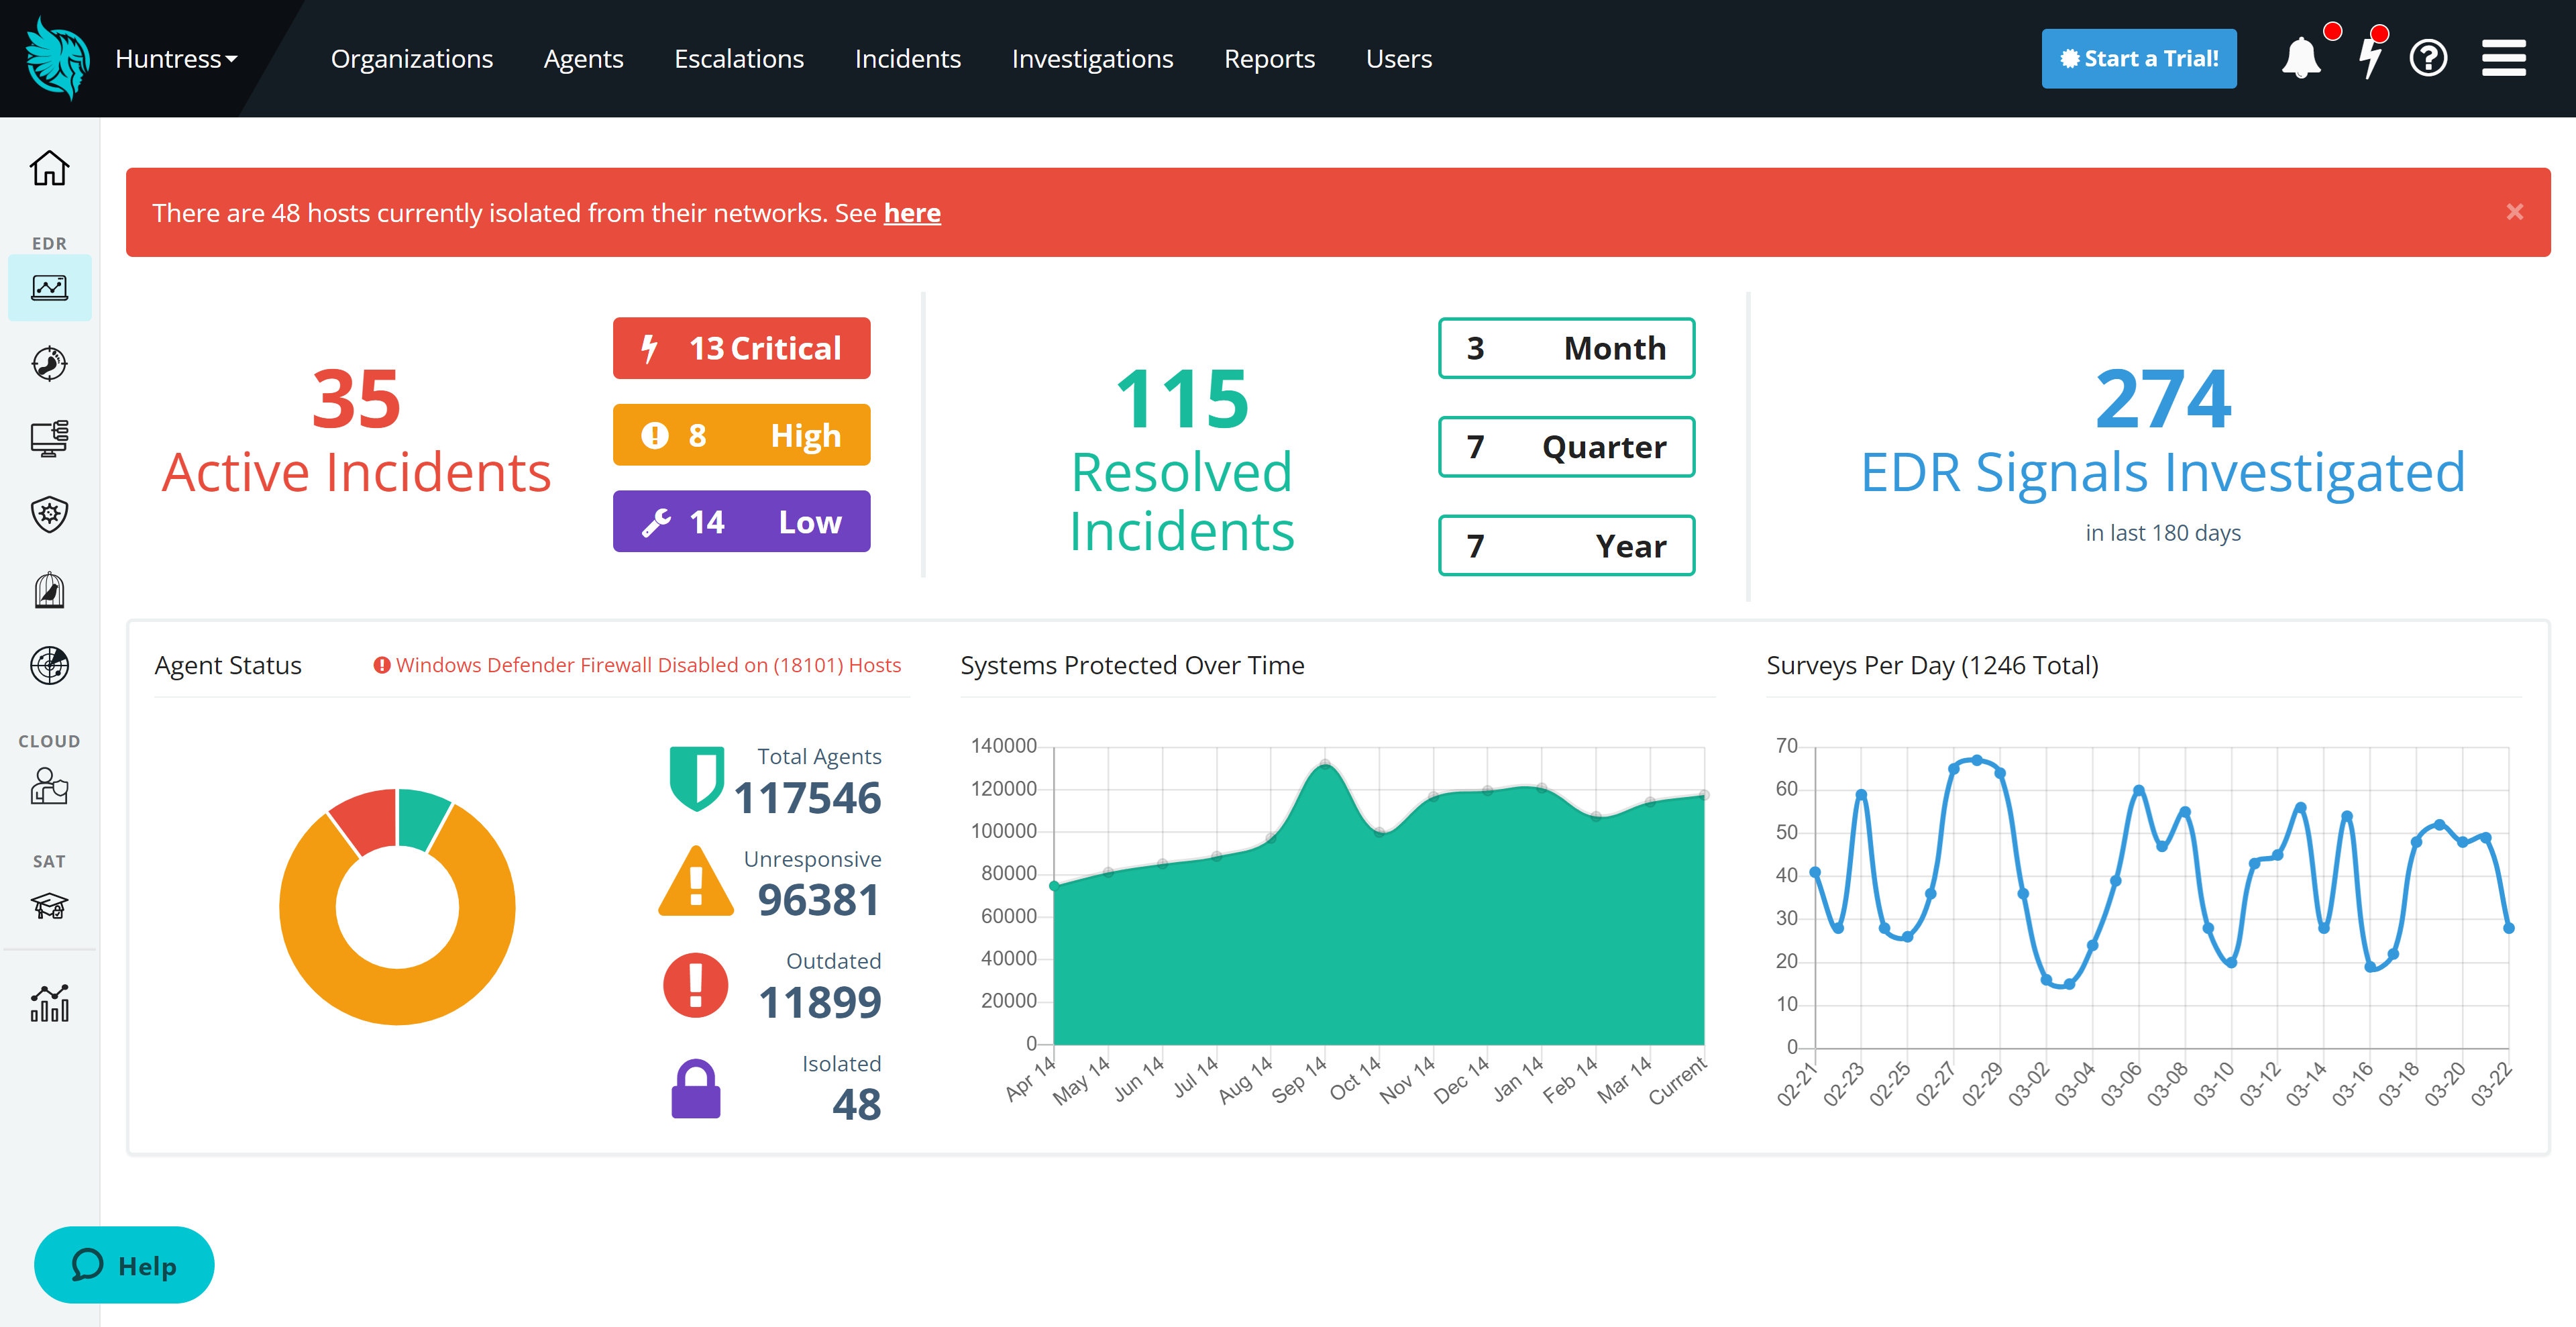Open the SAT graduation cap icon
Image resolution: width=2576 pixels, height=1327 pixels.
tap(49, 905)
